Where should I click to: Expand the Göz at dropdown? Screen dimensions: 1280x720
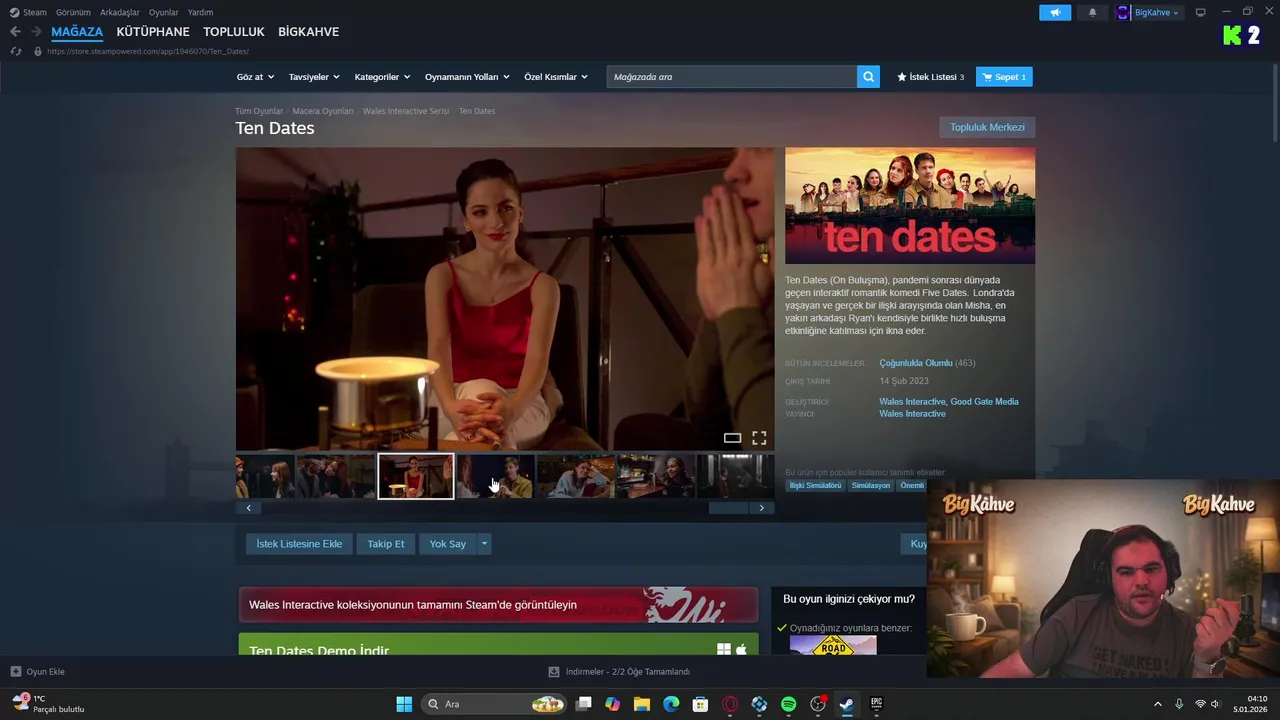(x=255, y=77)
